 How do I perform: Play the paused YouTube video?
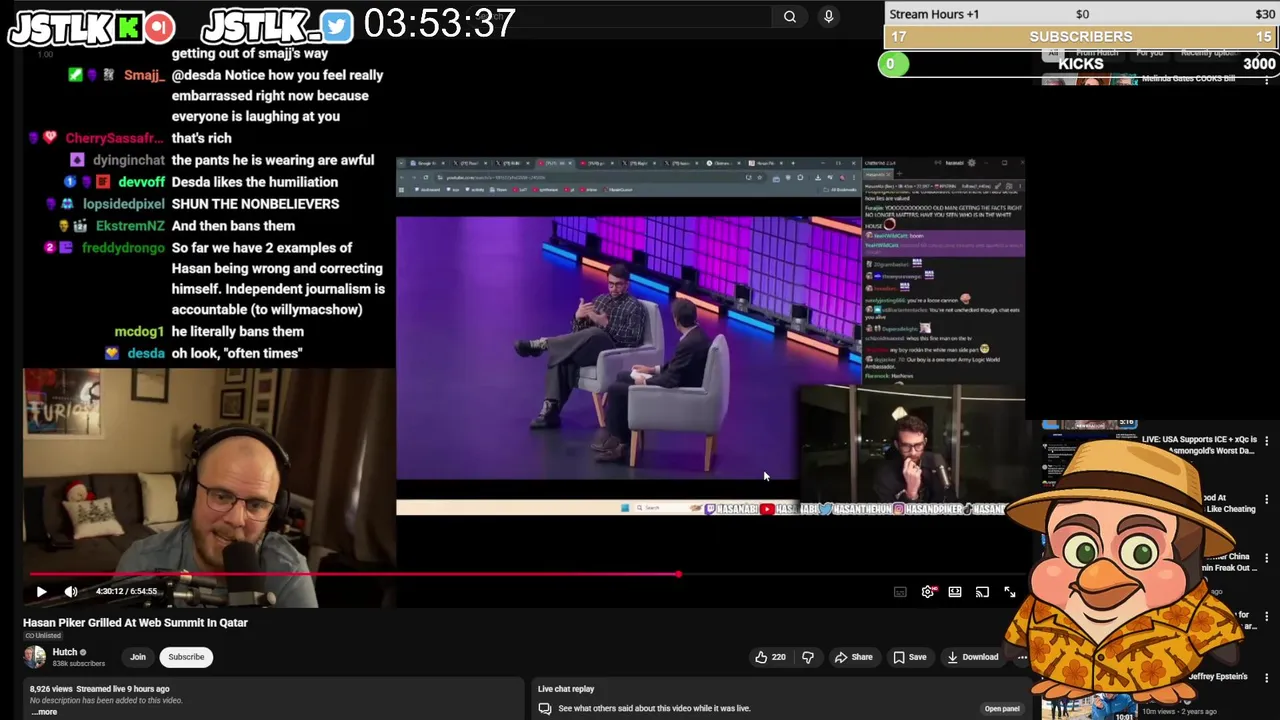pos(41,592)
